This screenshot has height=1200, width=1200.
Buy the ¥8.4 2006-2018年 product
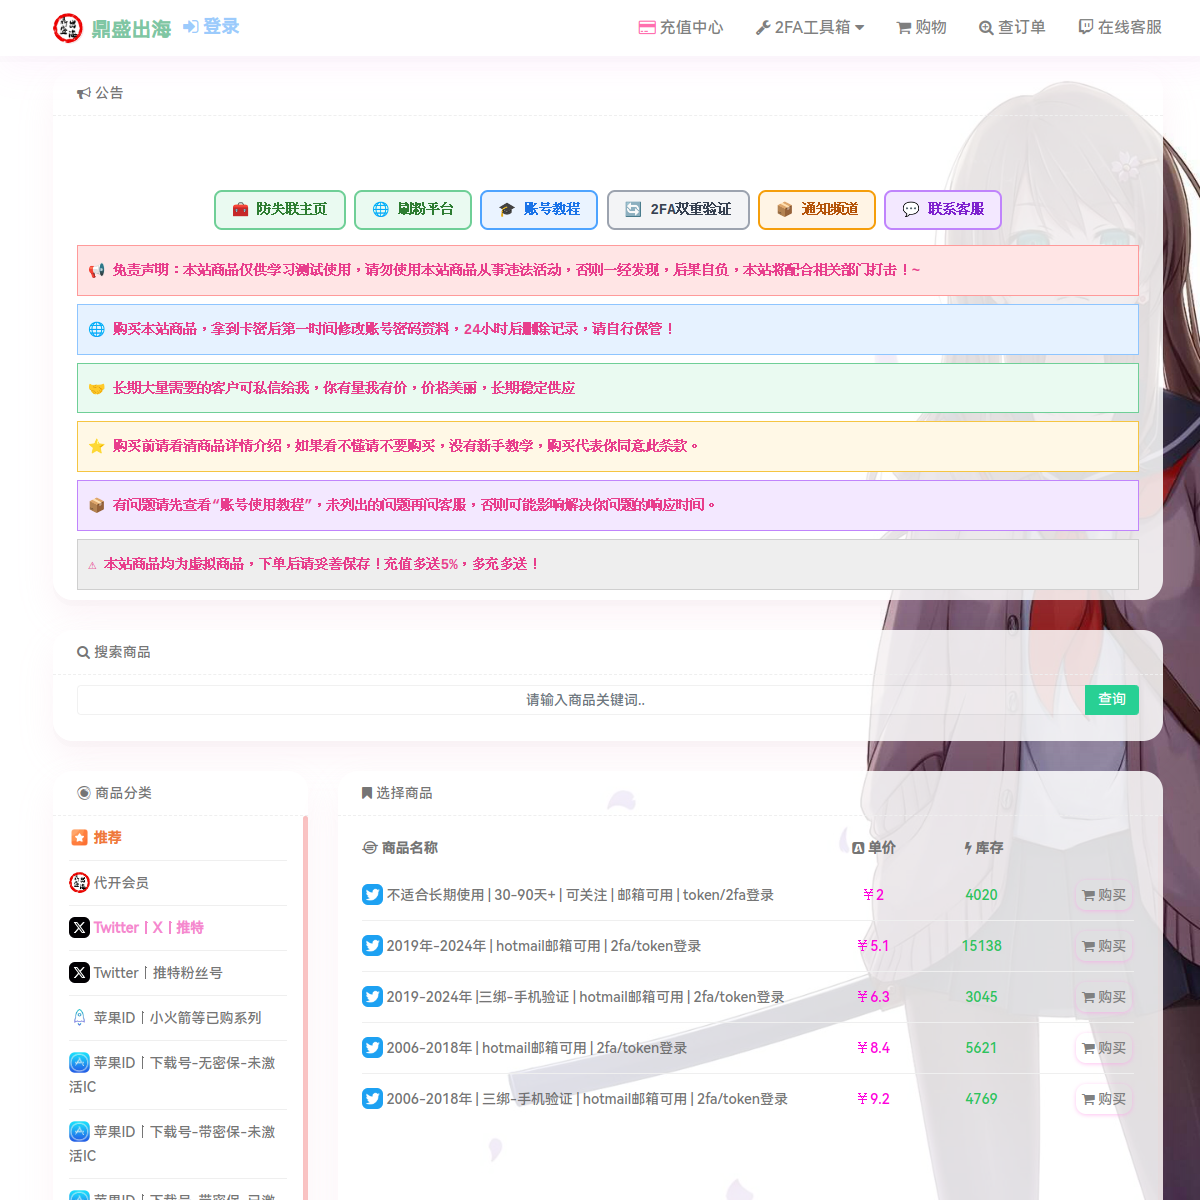(x=1104, y=1049)
